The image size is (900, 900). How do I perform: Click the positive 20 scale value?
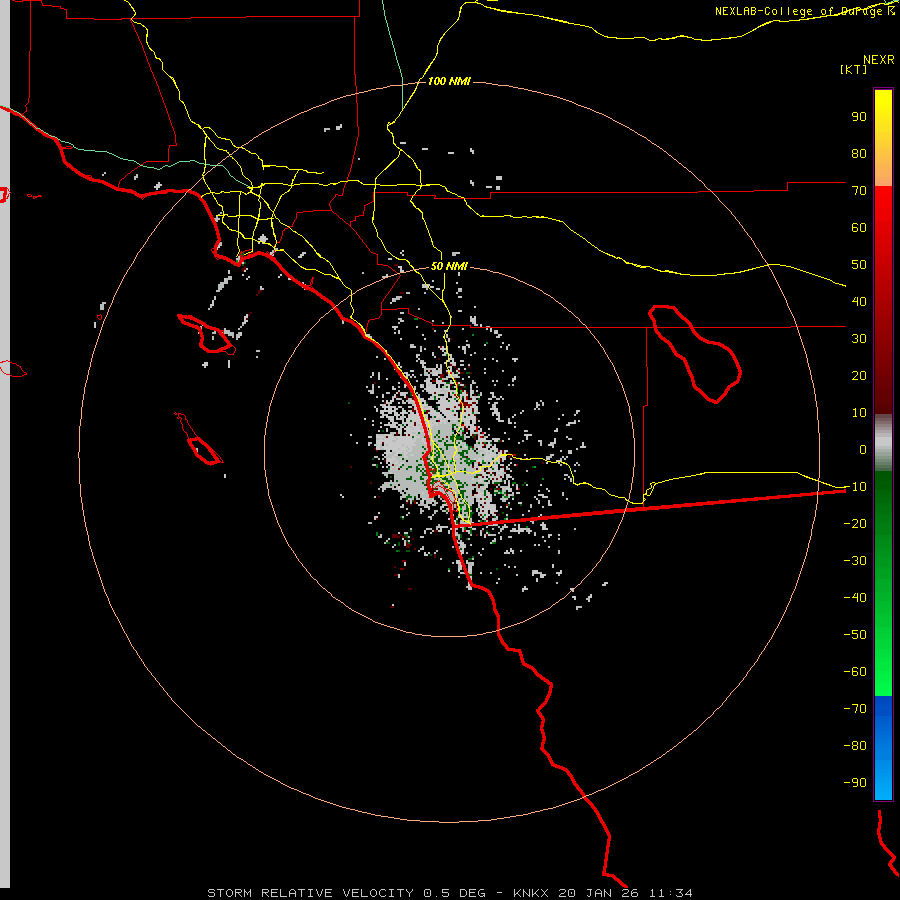[x=859, y=375]
